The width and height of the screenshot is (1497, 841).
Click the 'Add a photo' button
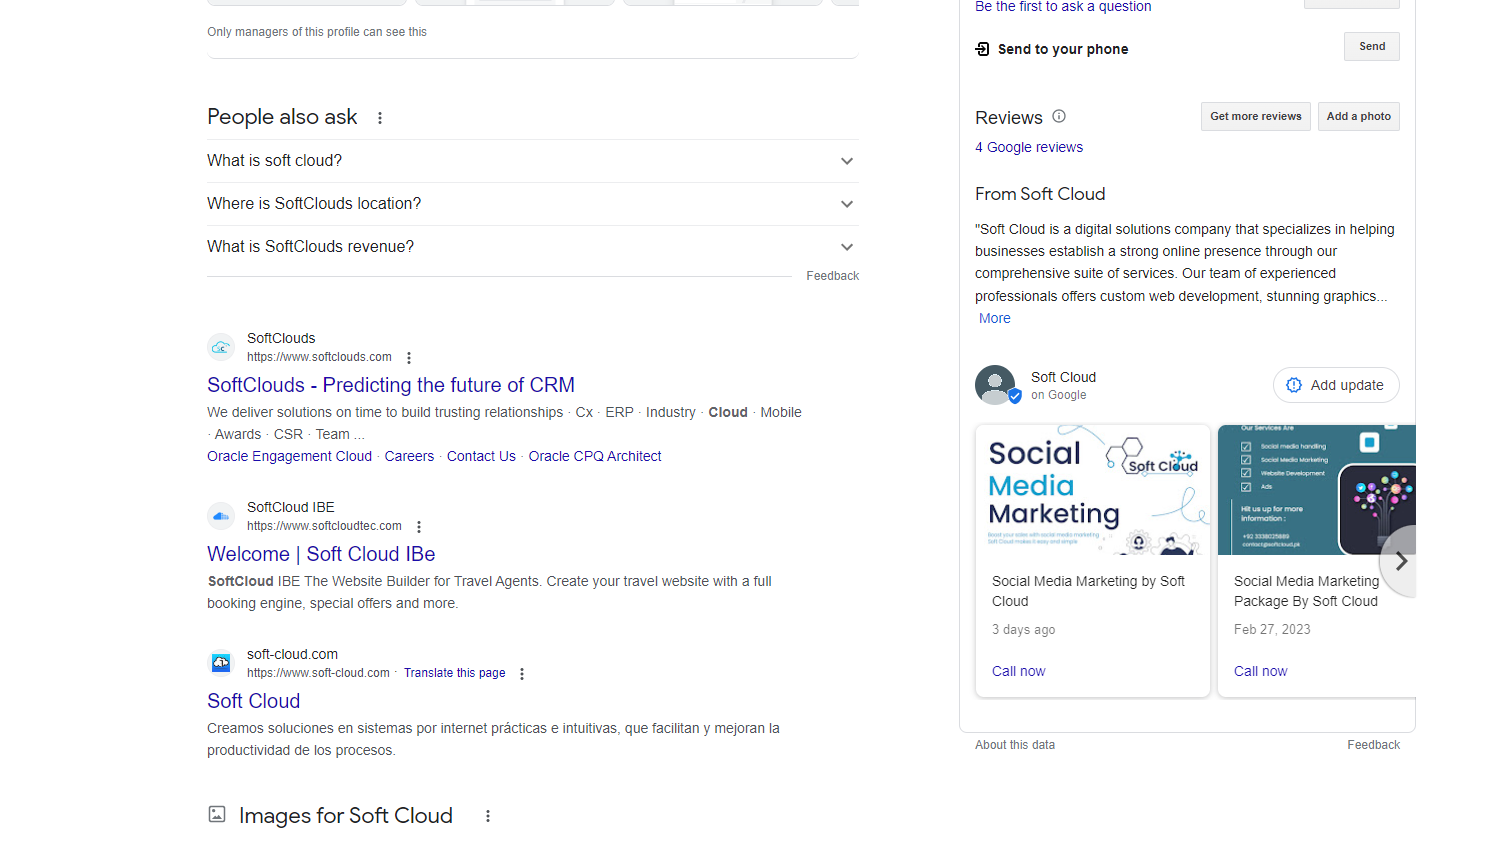coord(1359,116)
